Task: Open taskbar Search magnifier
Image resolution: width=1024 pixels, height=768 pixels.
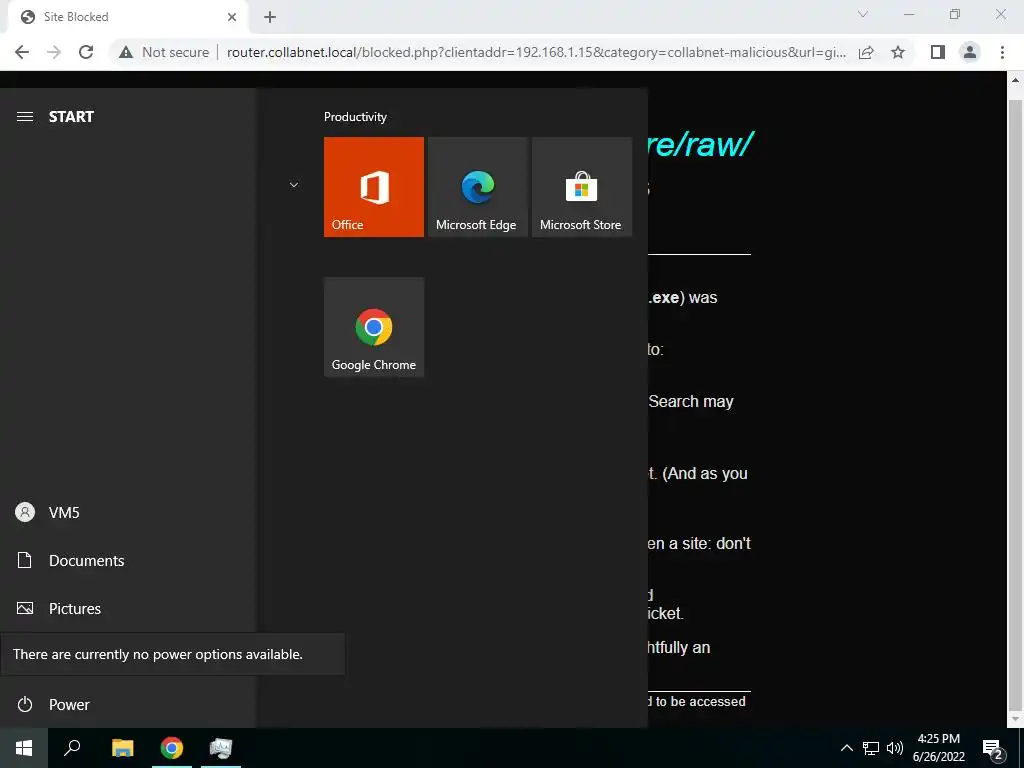Action: [72, 748]
